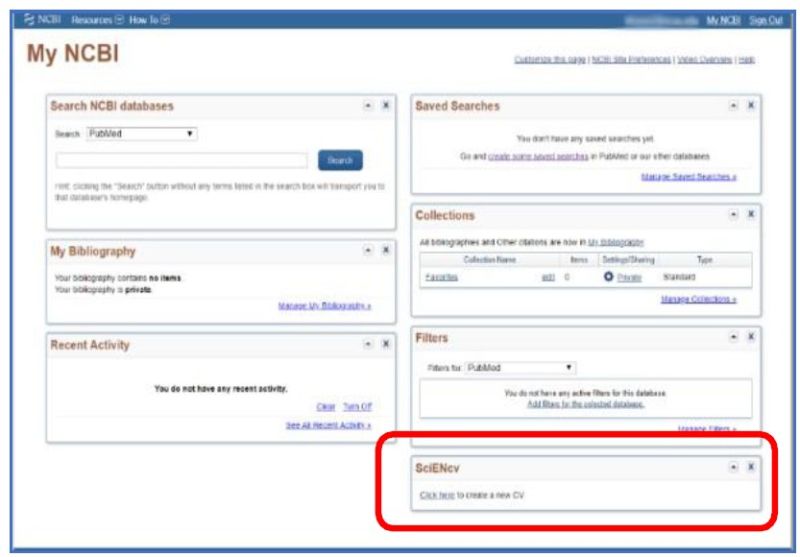Open Manage Collections link
800x557 pixels.
tap(698, 299)
